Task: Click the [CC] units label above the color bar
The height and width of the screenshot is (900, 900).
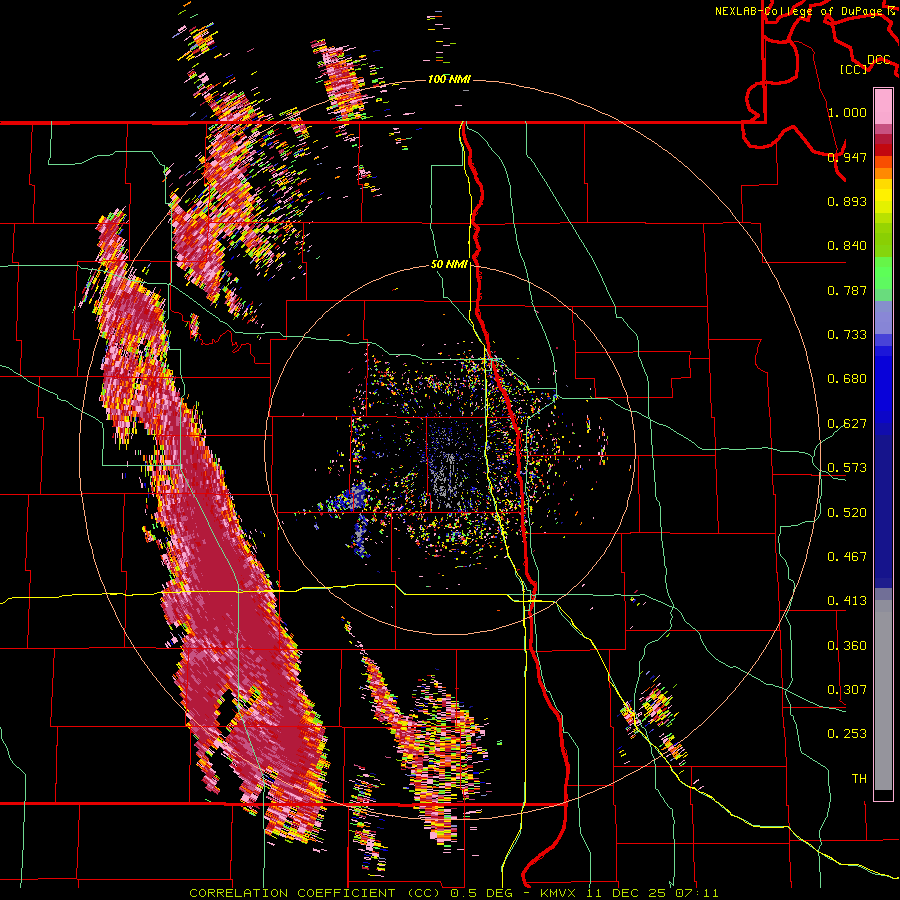Action: pos(854,69)
